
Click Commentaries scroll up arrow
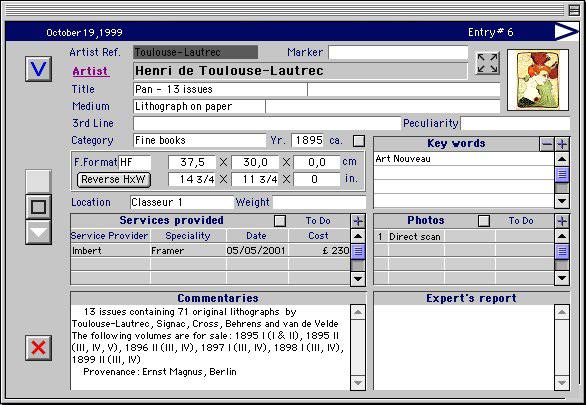tap(358, 312)
